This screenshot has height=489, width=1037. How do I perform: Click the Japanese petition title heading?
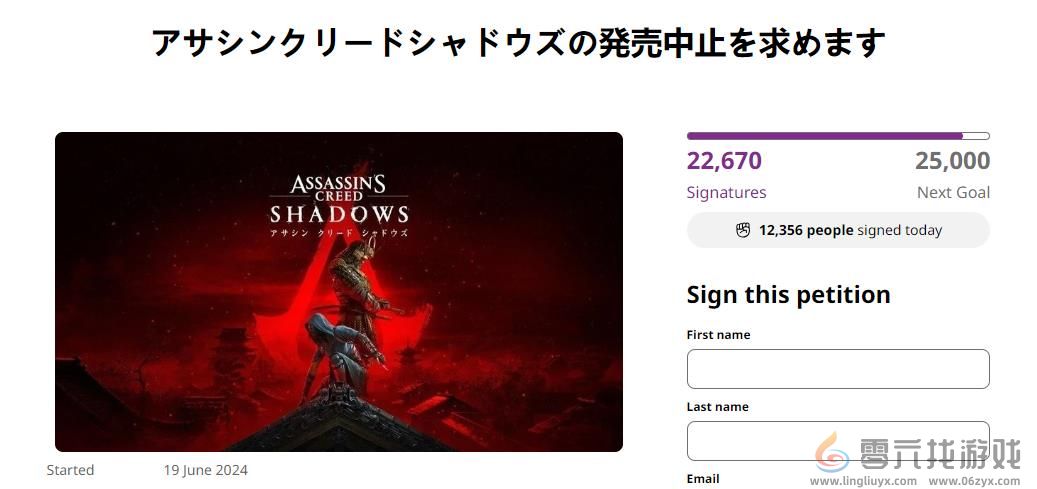click(x=518, y=43)
